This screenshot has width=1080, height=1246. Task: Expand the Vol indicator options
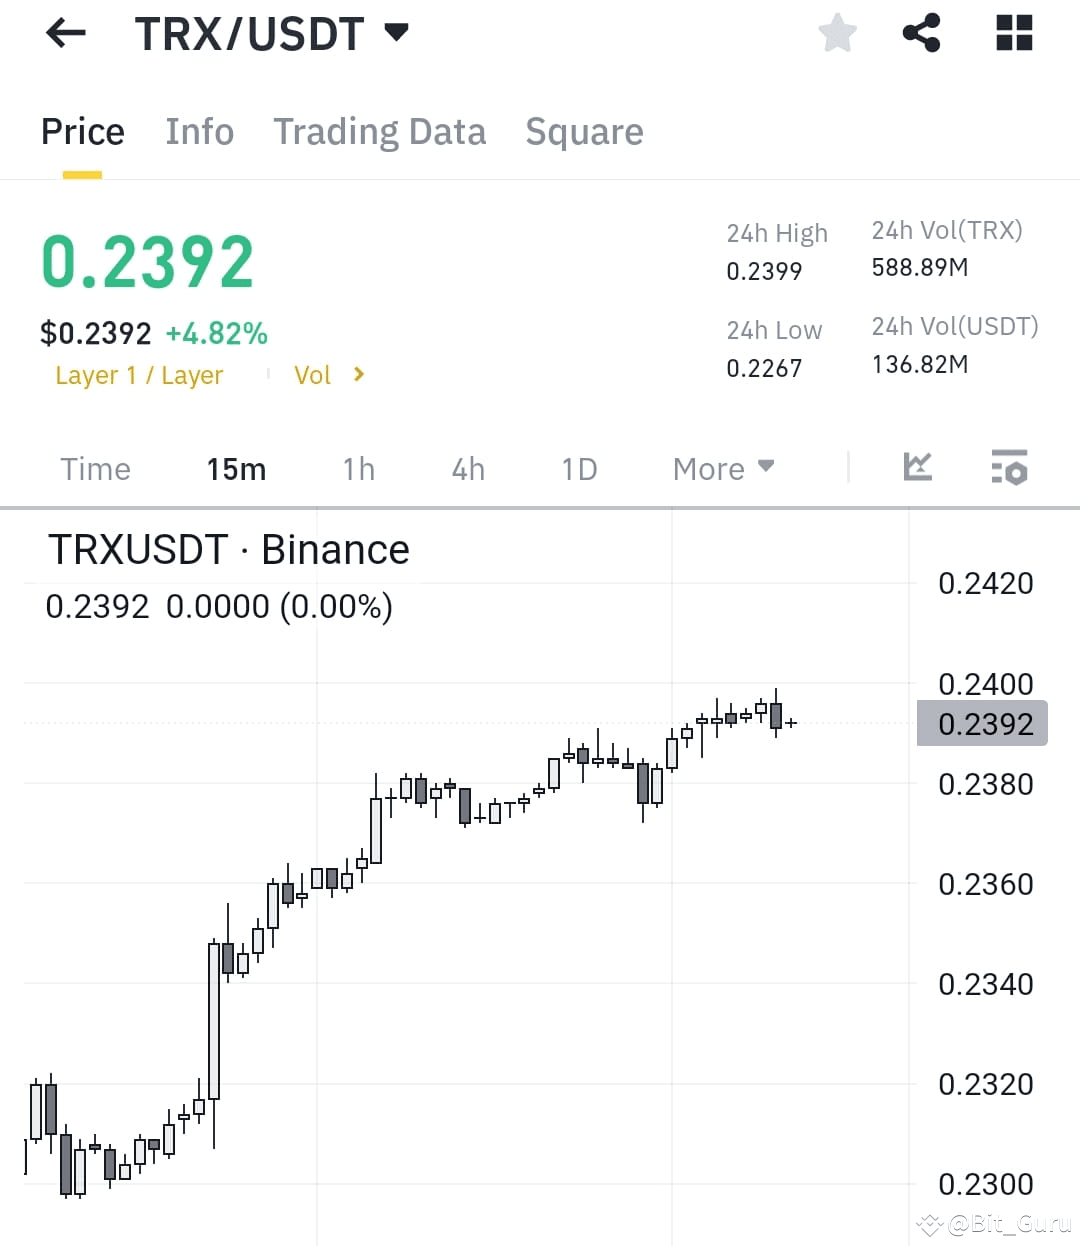coord(328,375)
